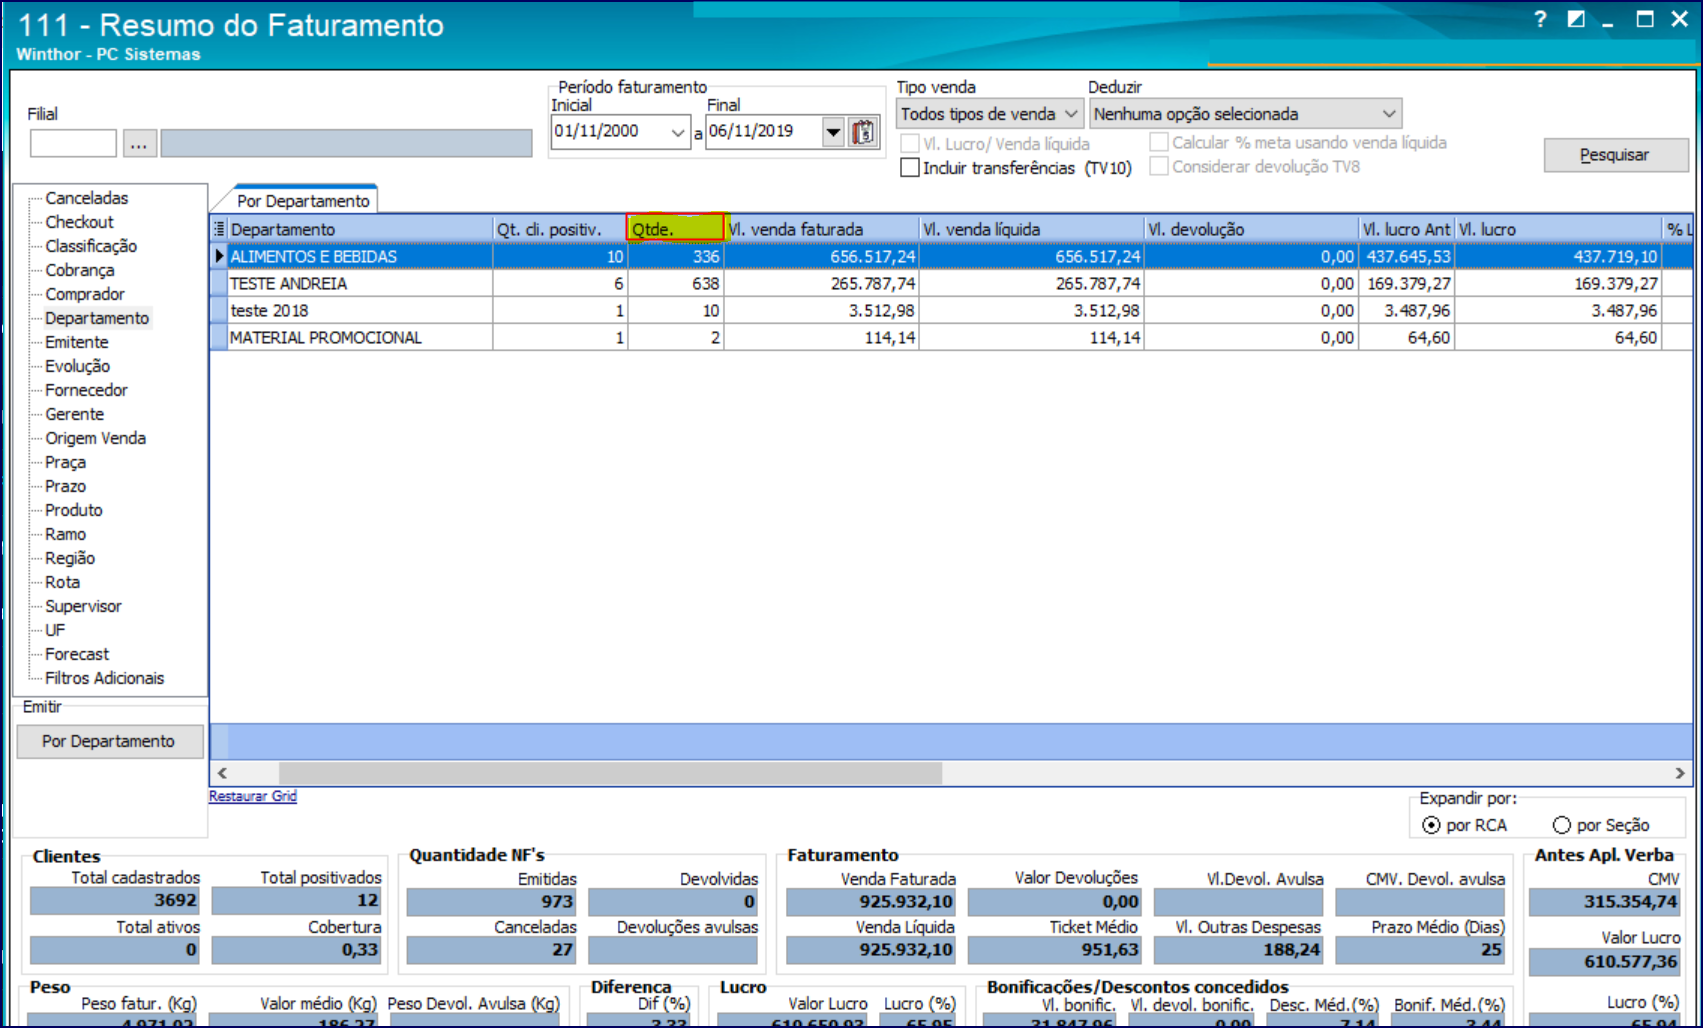Viewport: 1703px width, 1028px height.
Task: Select Fornecedor in the side tree
Action: (86, 390)
